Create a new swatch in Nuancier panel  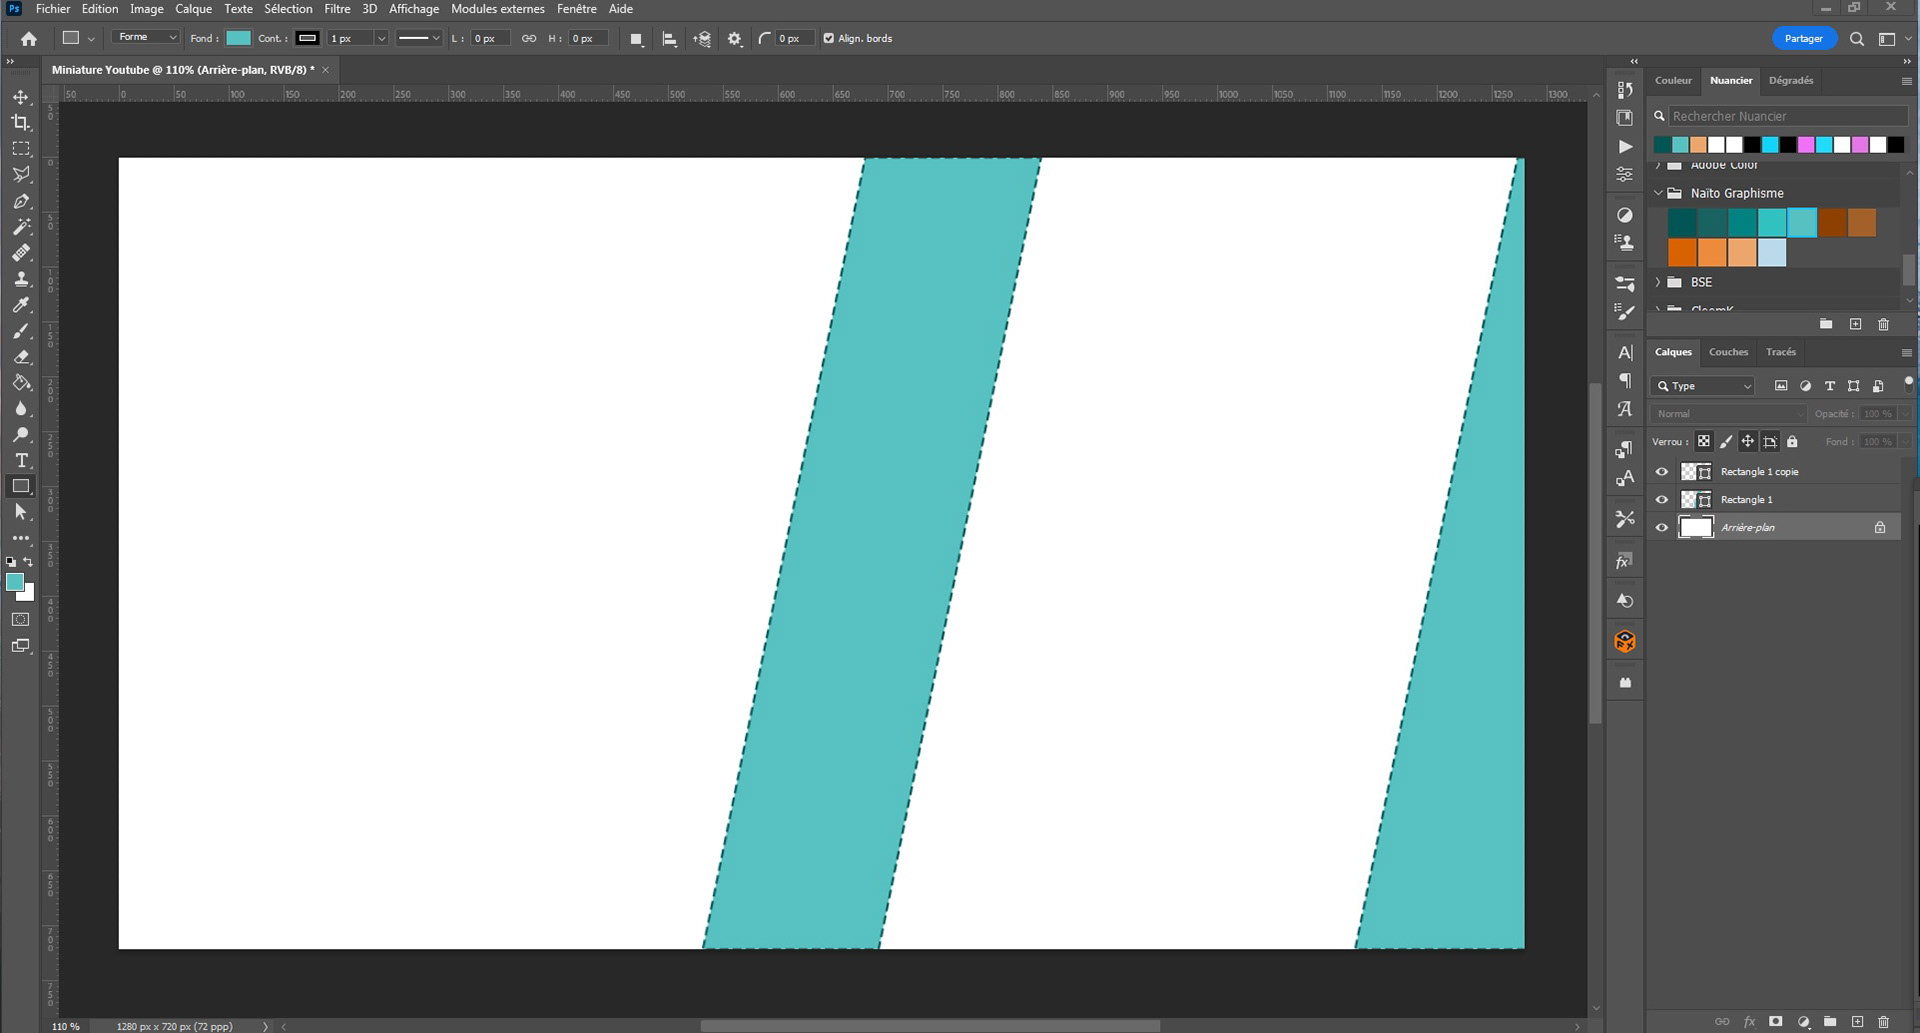tap(1856, 324)
